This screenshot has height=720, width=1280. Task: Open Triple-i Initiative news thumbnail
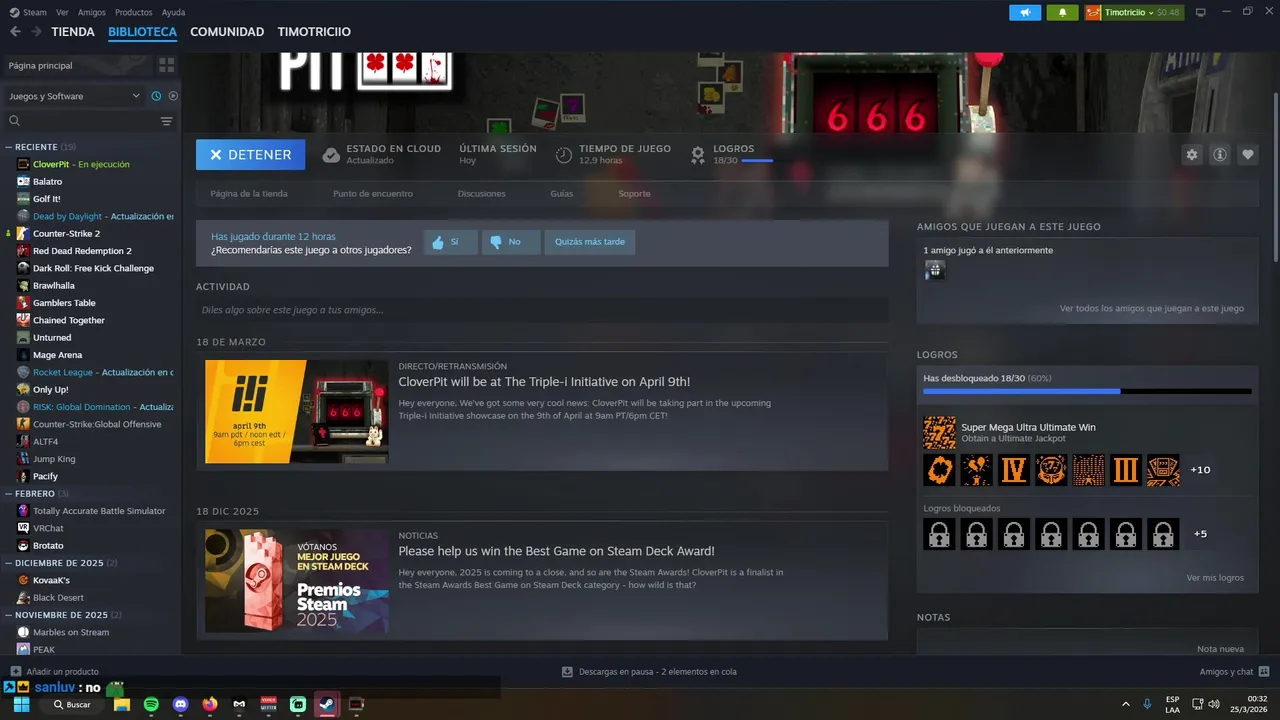pos(297,412)
